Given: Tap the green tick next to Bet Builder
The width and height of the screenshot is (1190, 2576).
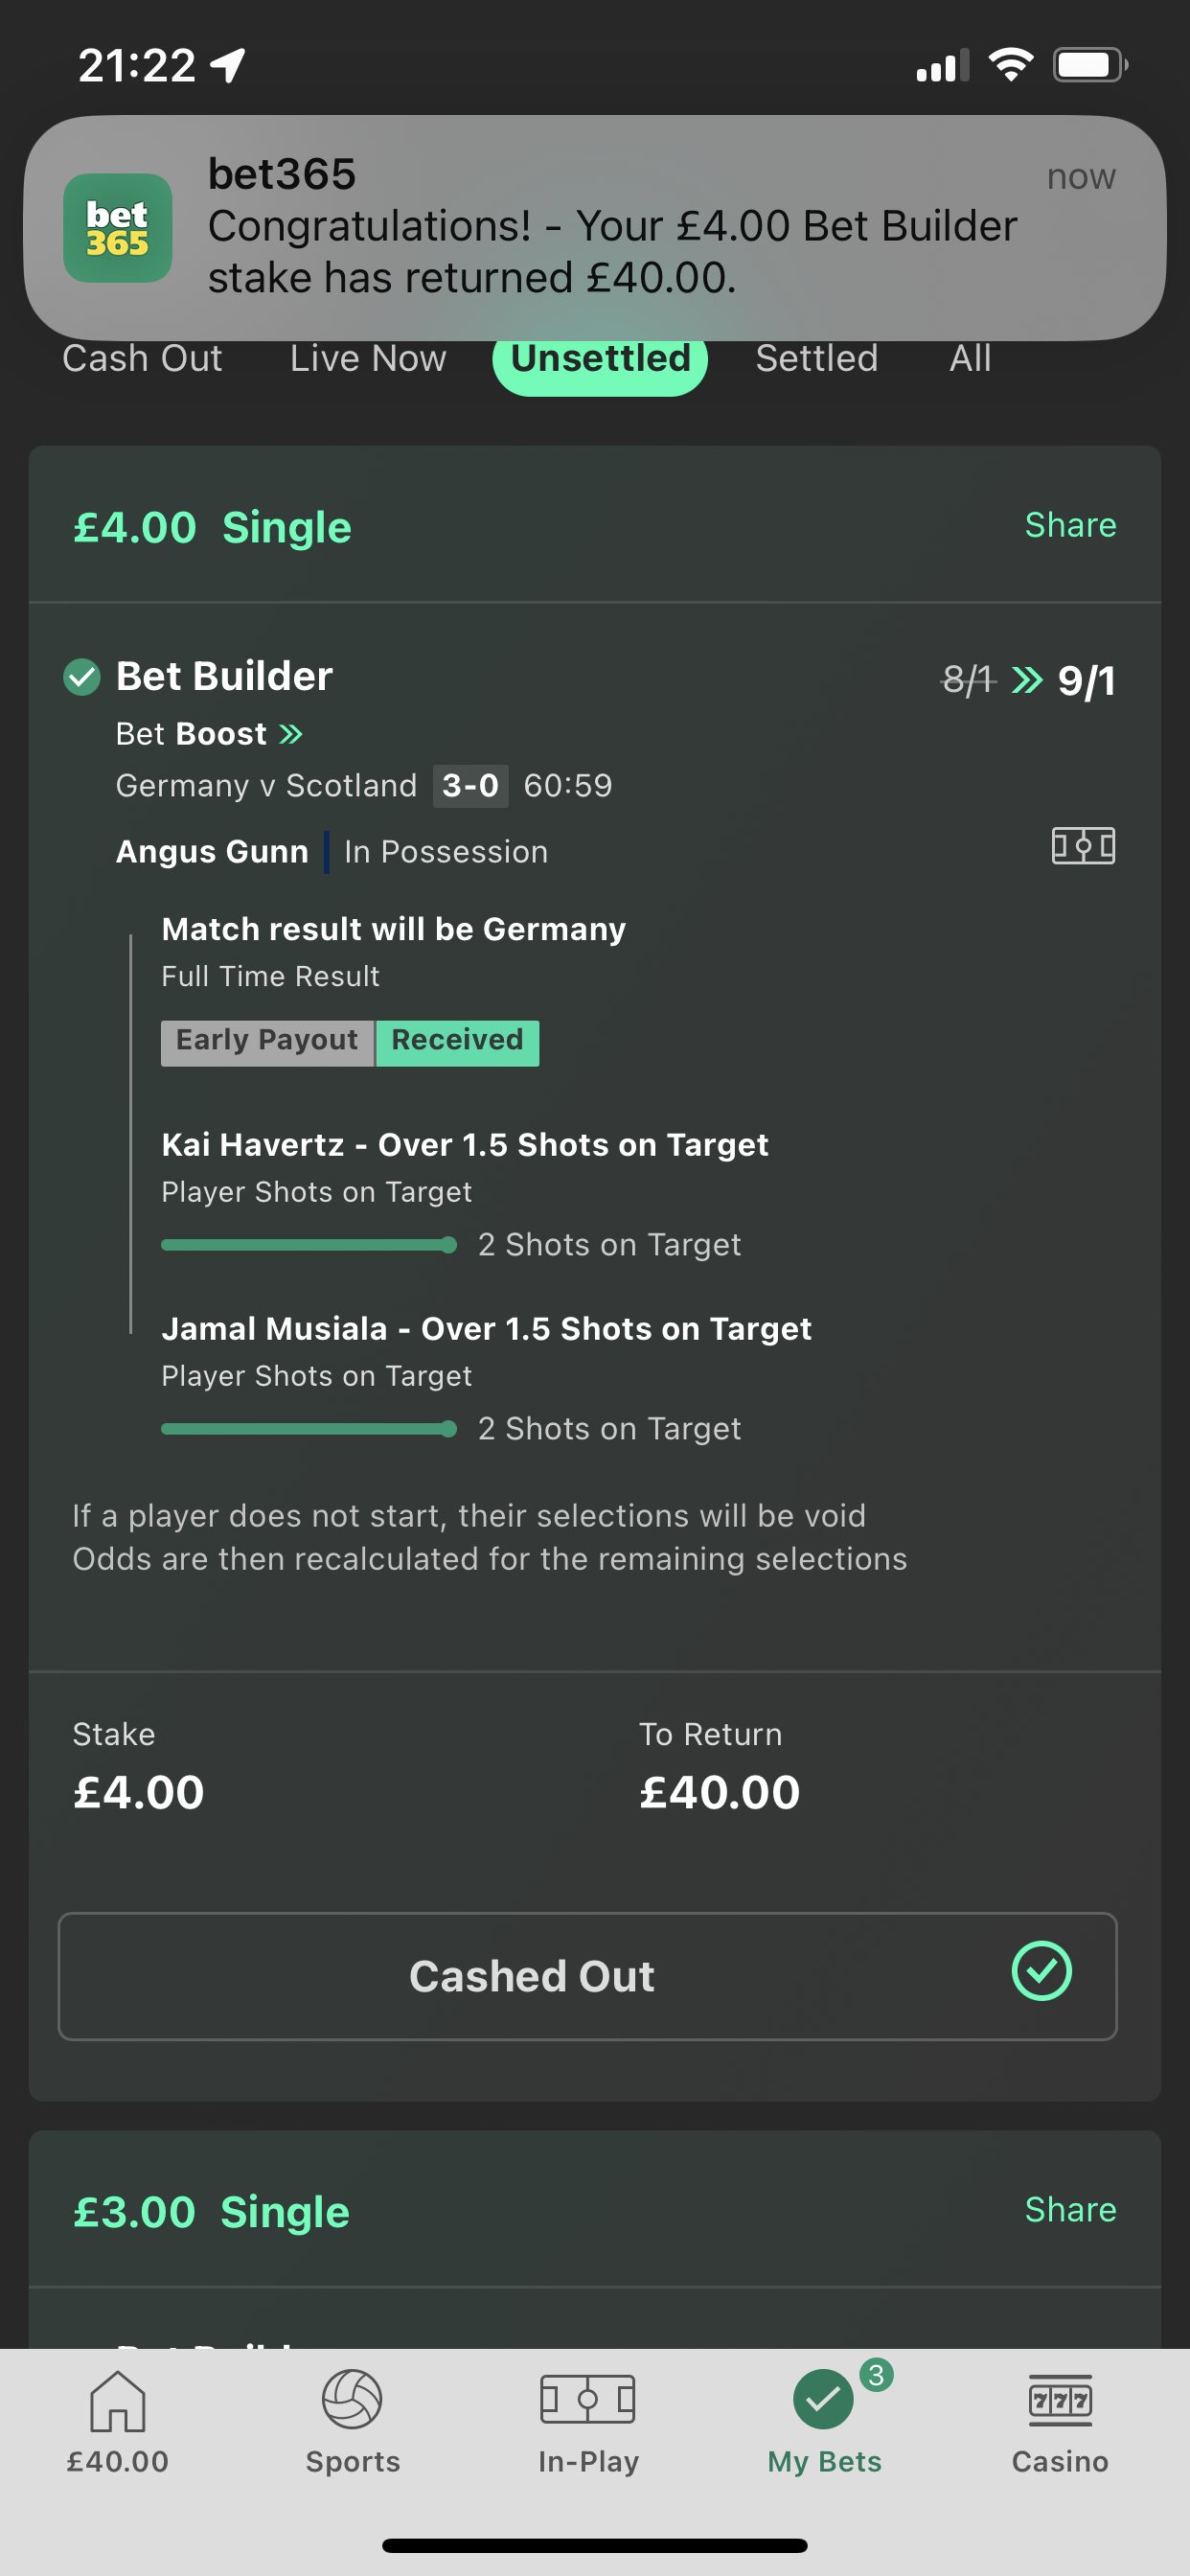Looking at the screenshot, I should [82, 677].
